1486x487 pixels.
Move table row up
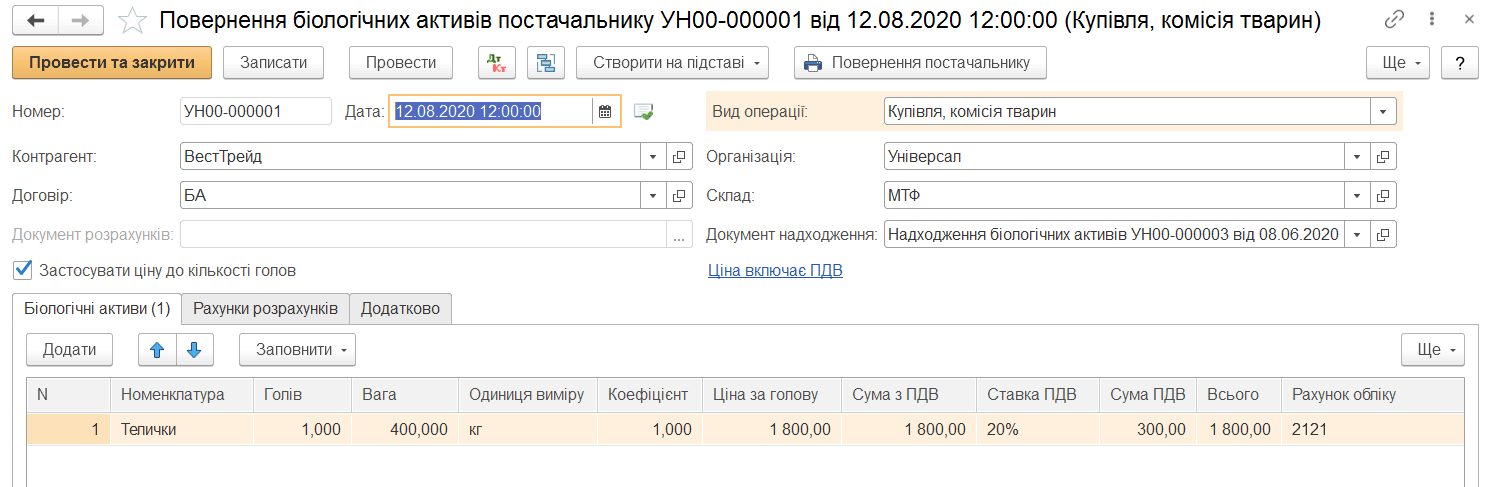(157, 350)
